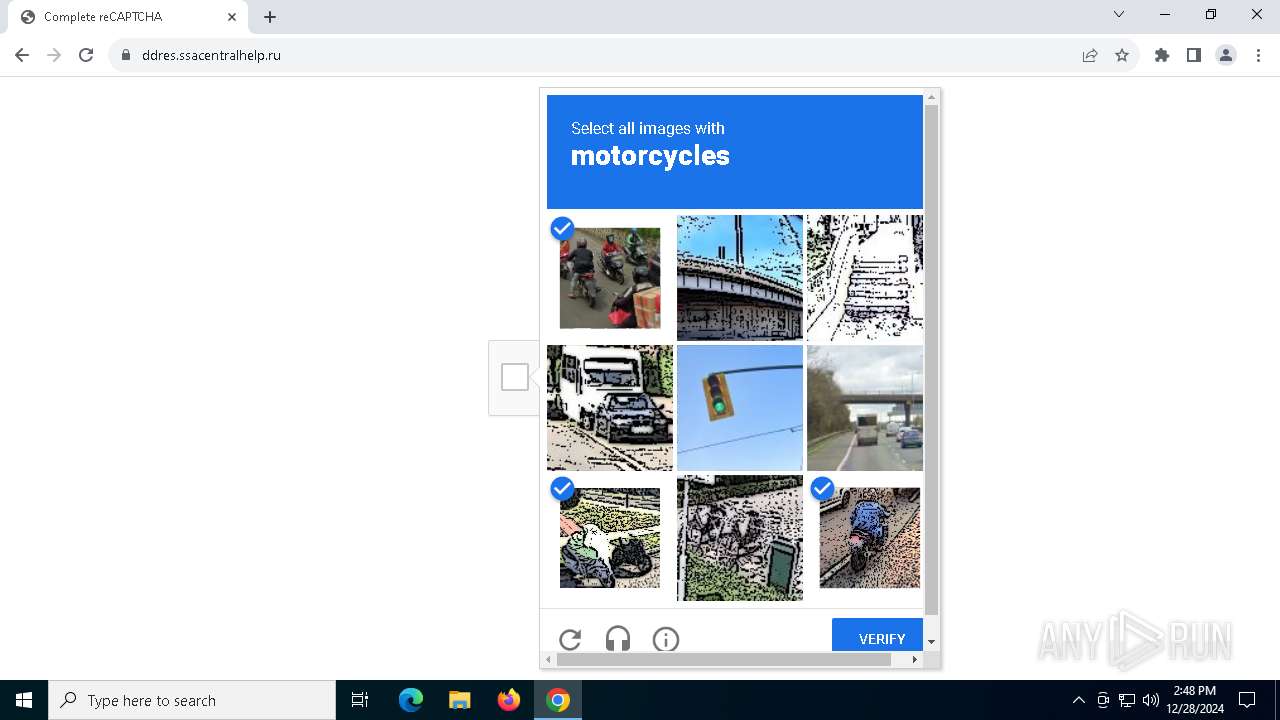This screenshot has height=720, width=1280.
Task: Open a new browser tab
Action: pos(270,17)
